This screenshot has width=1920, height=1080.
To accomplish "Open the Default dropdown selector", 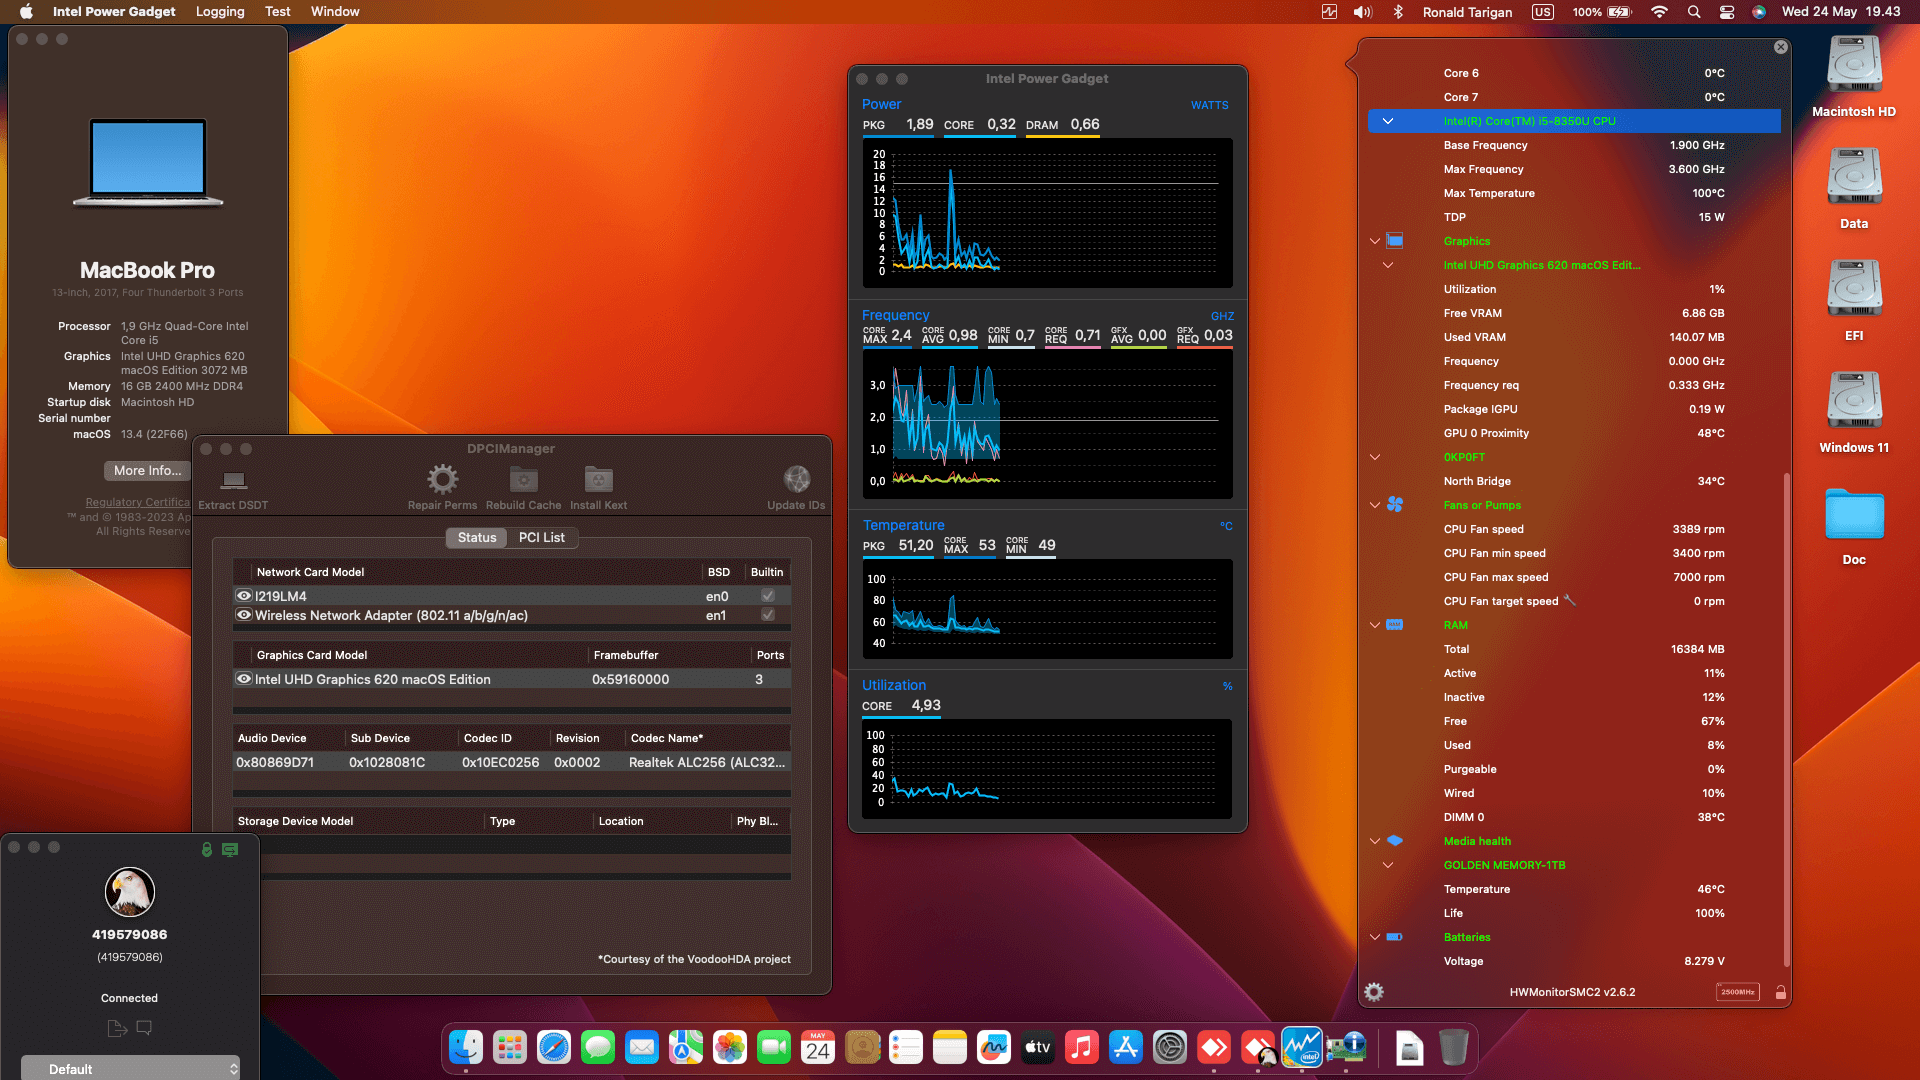I will [130, 1069].
